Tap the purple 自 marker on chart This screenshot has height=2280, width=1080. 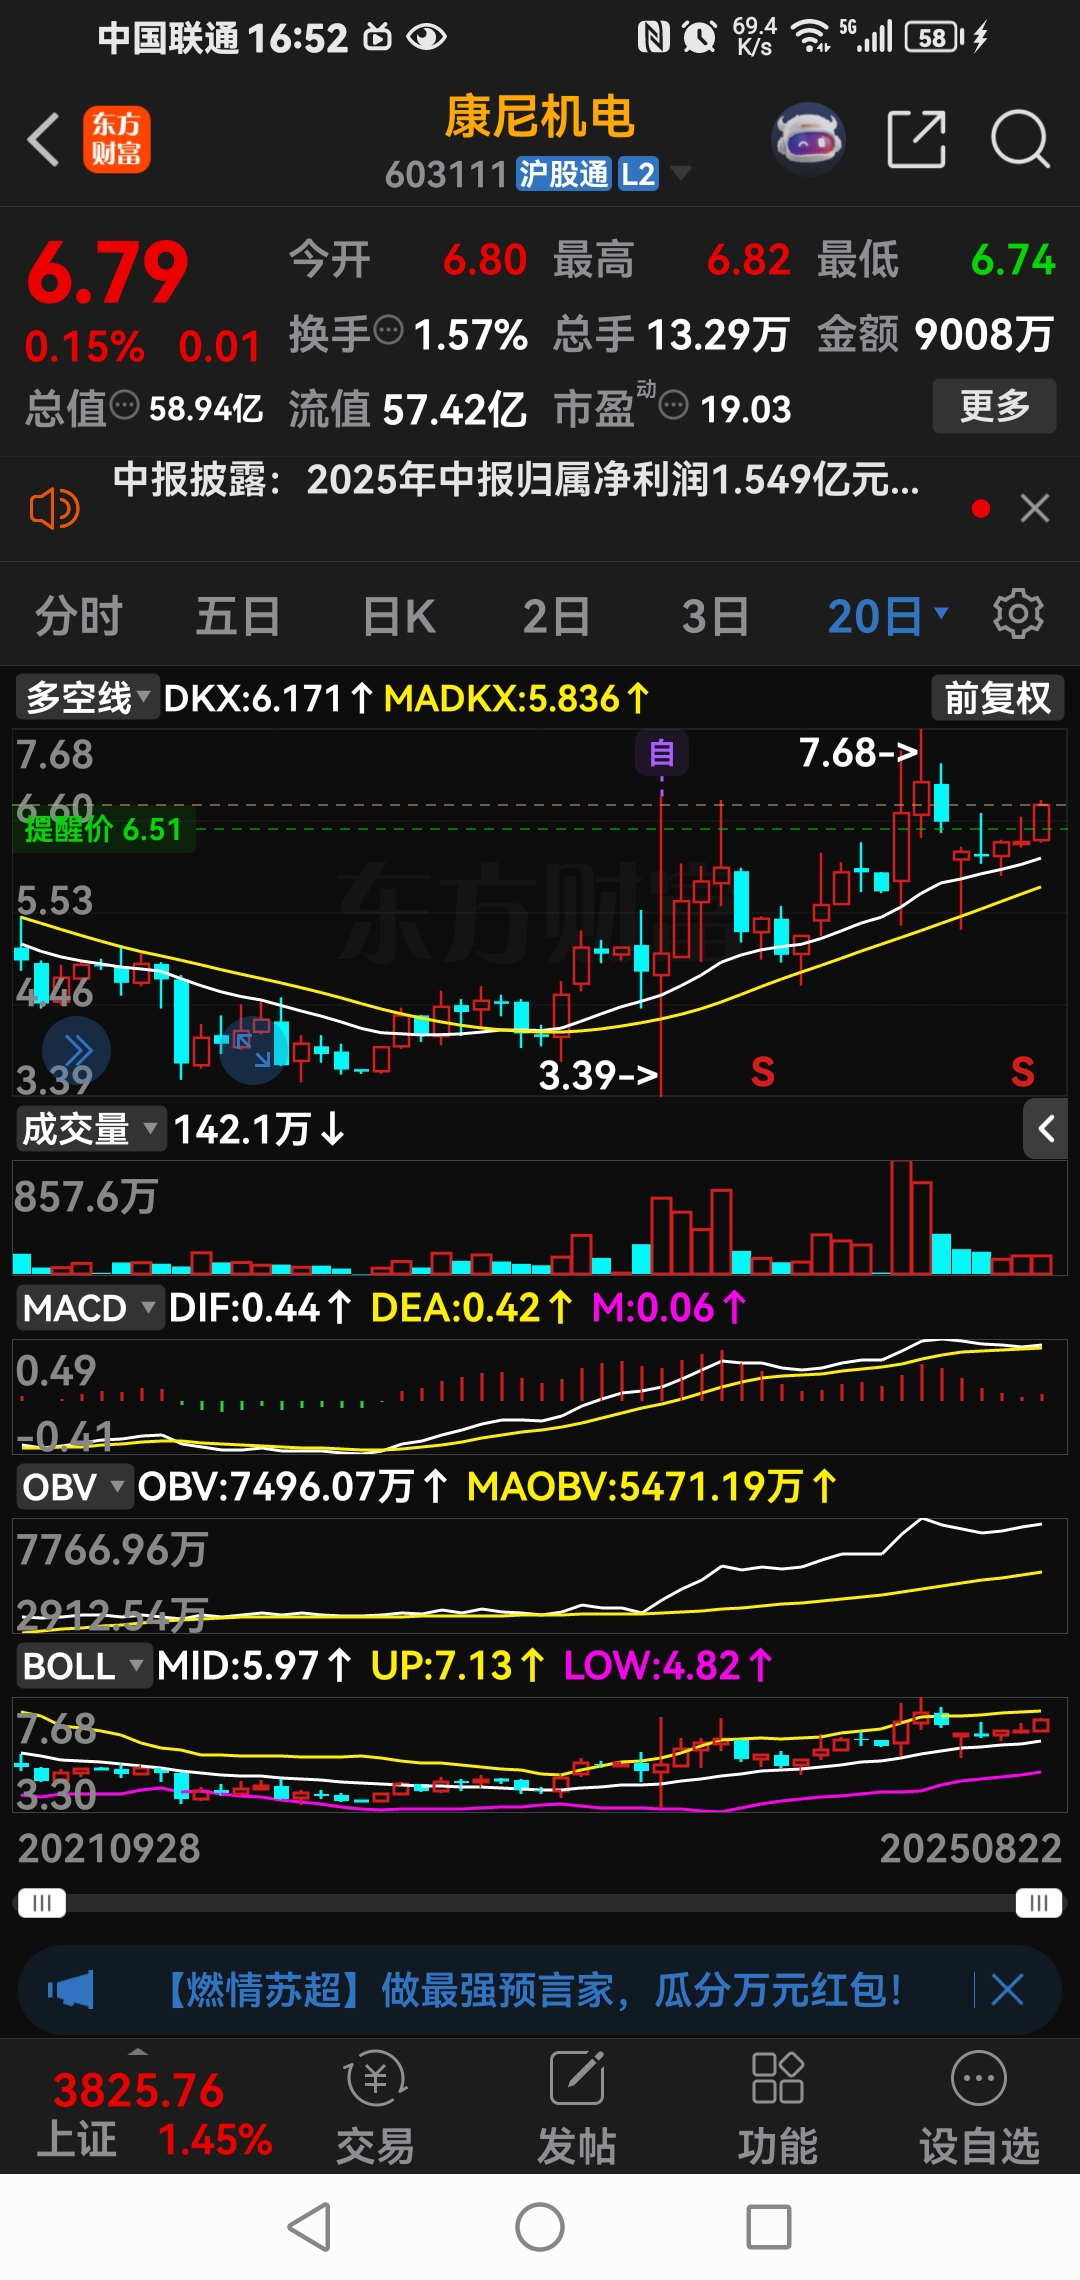tap(661, 753)
